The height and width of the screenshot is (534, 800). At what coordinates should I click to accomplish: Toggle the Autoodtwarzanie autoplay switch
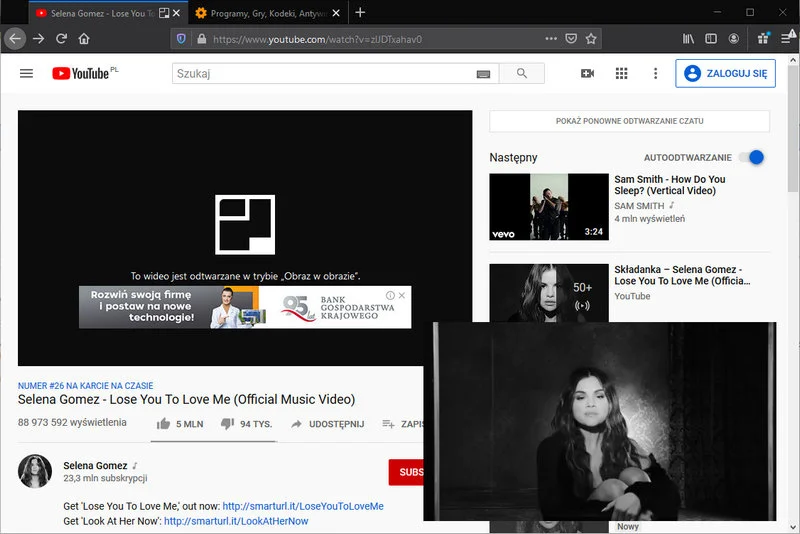pos(751,158)
